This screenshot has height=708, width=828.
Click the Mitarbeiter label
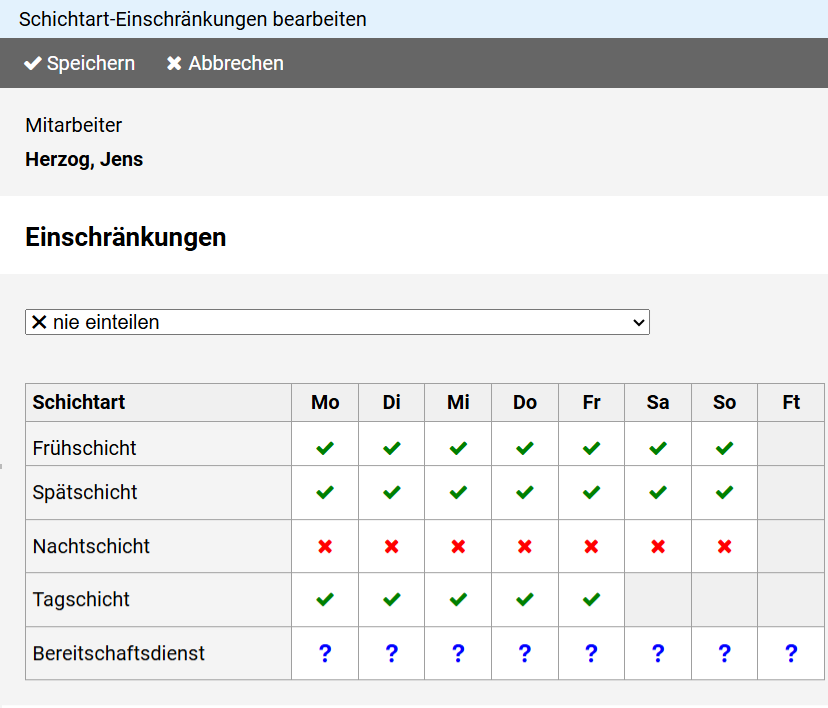coord(73,126)
